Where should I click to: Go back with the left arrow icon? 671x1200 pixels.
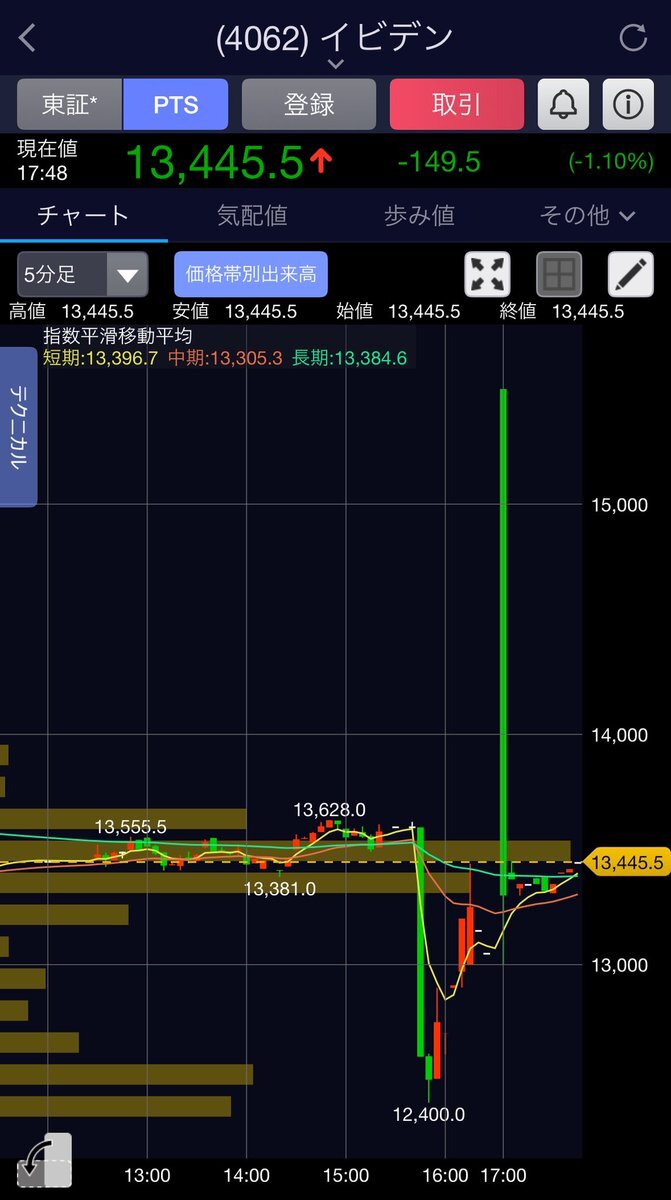27,38
